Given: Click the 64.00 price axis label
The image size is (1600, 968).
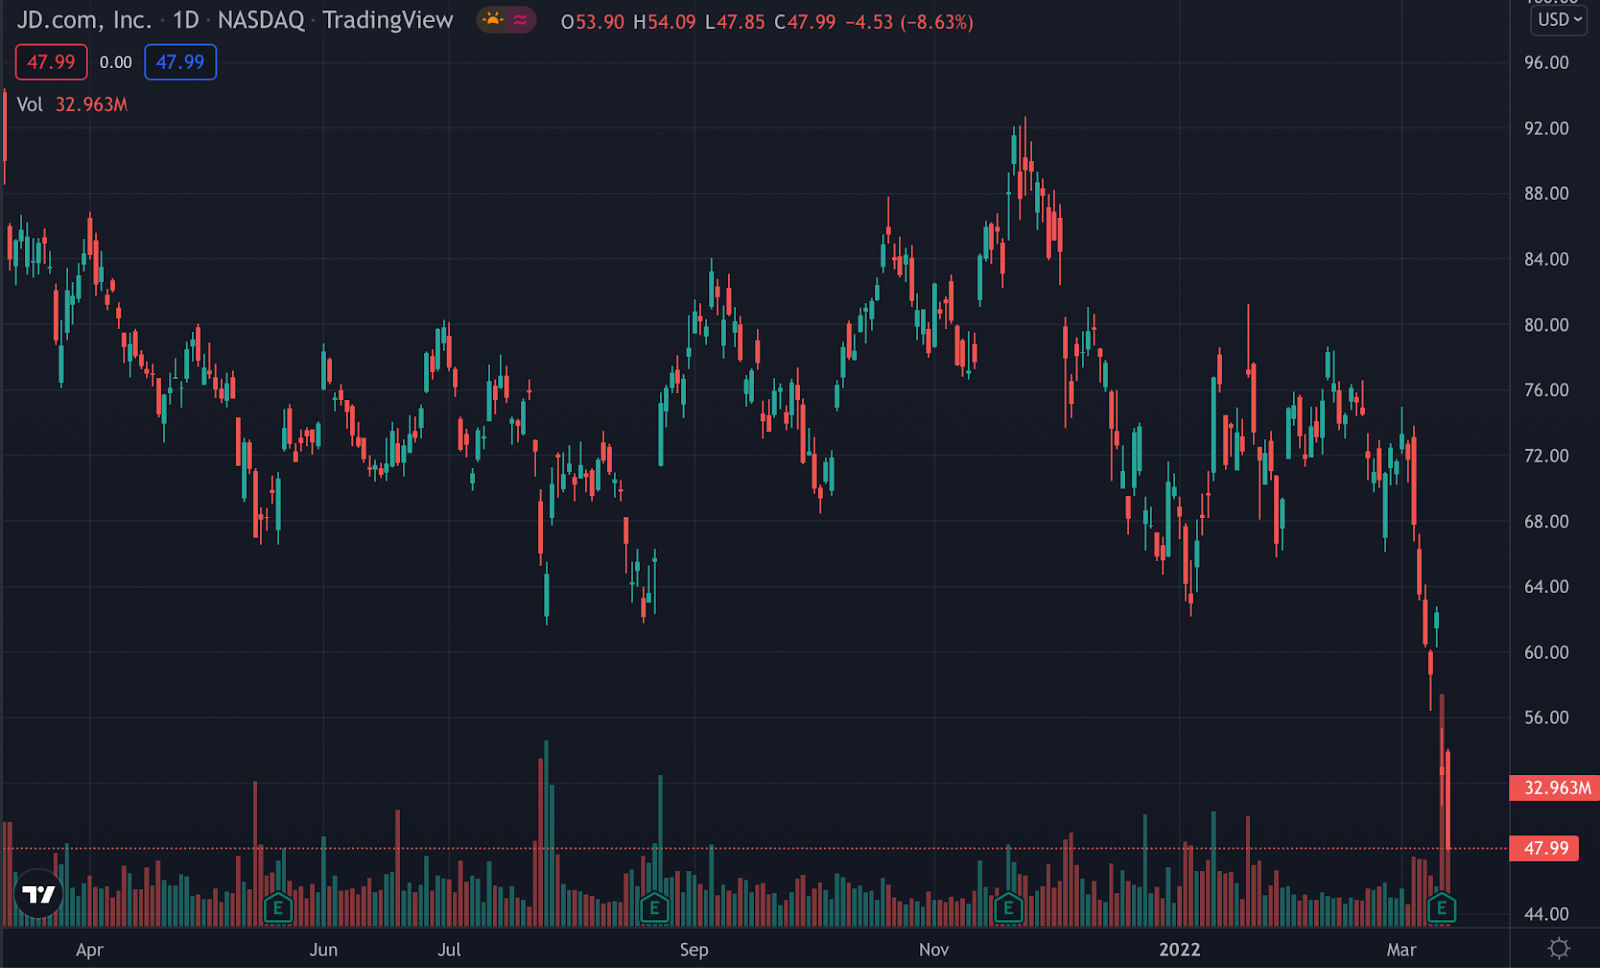Looking at the screenshot, I should coord(1546,587).
